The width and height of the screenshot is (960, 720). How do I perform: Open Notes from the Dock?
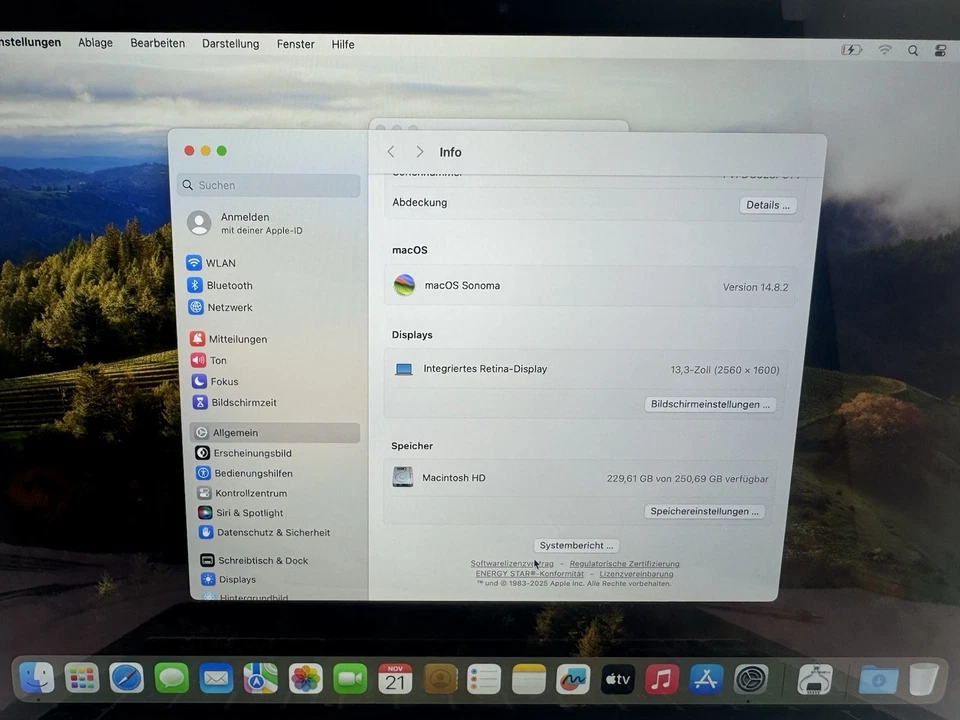[x=528, y=679]
